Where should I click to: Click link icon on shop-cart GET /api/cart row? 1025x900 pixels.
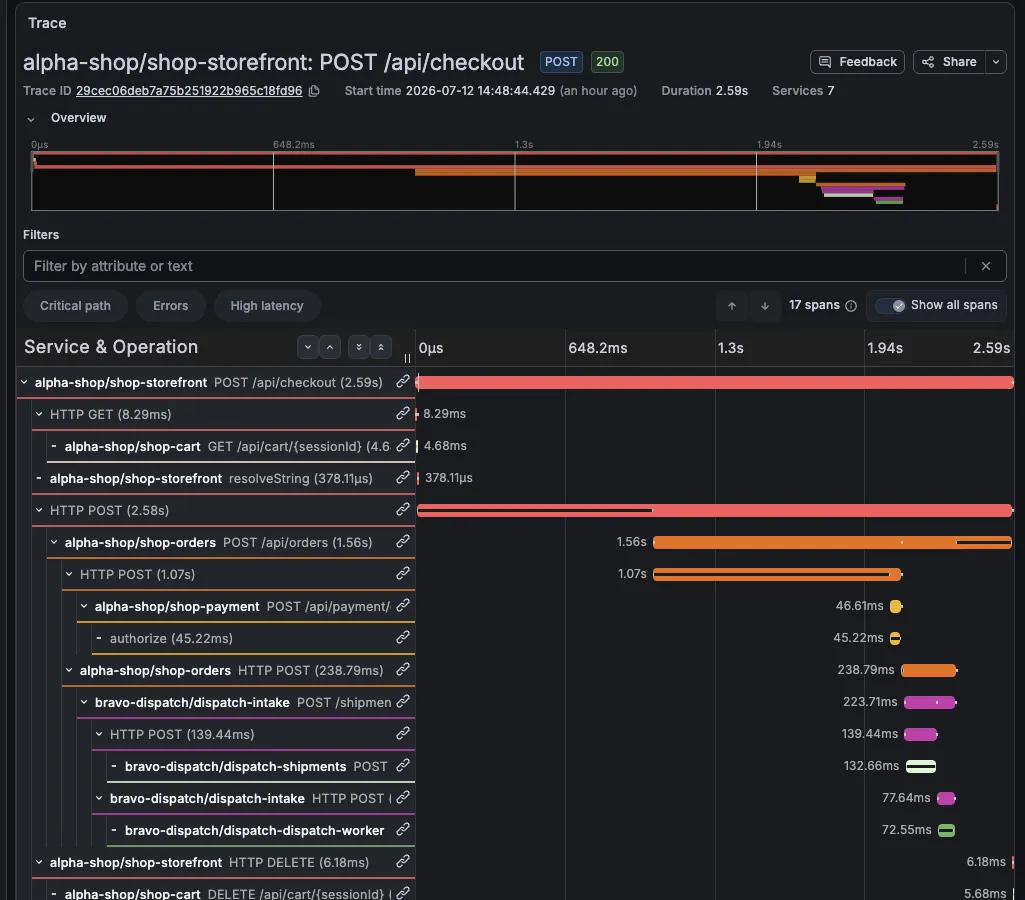403,446
